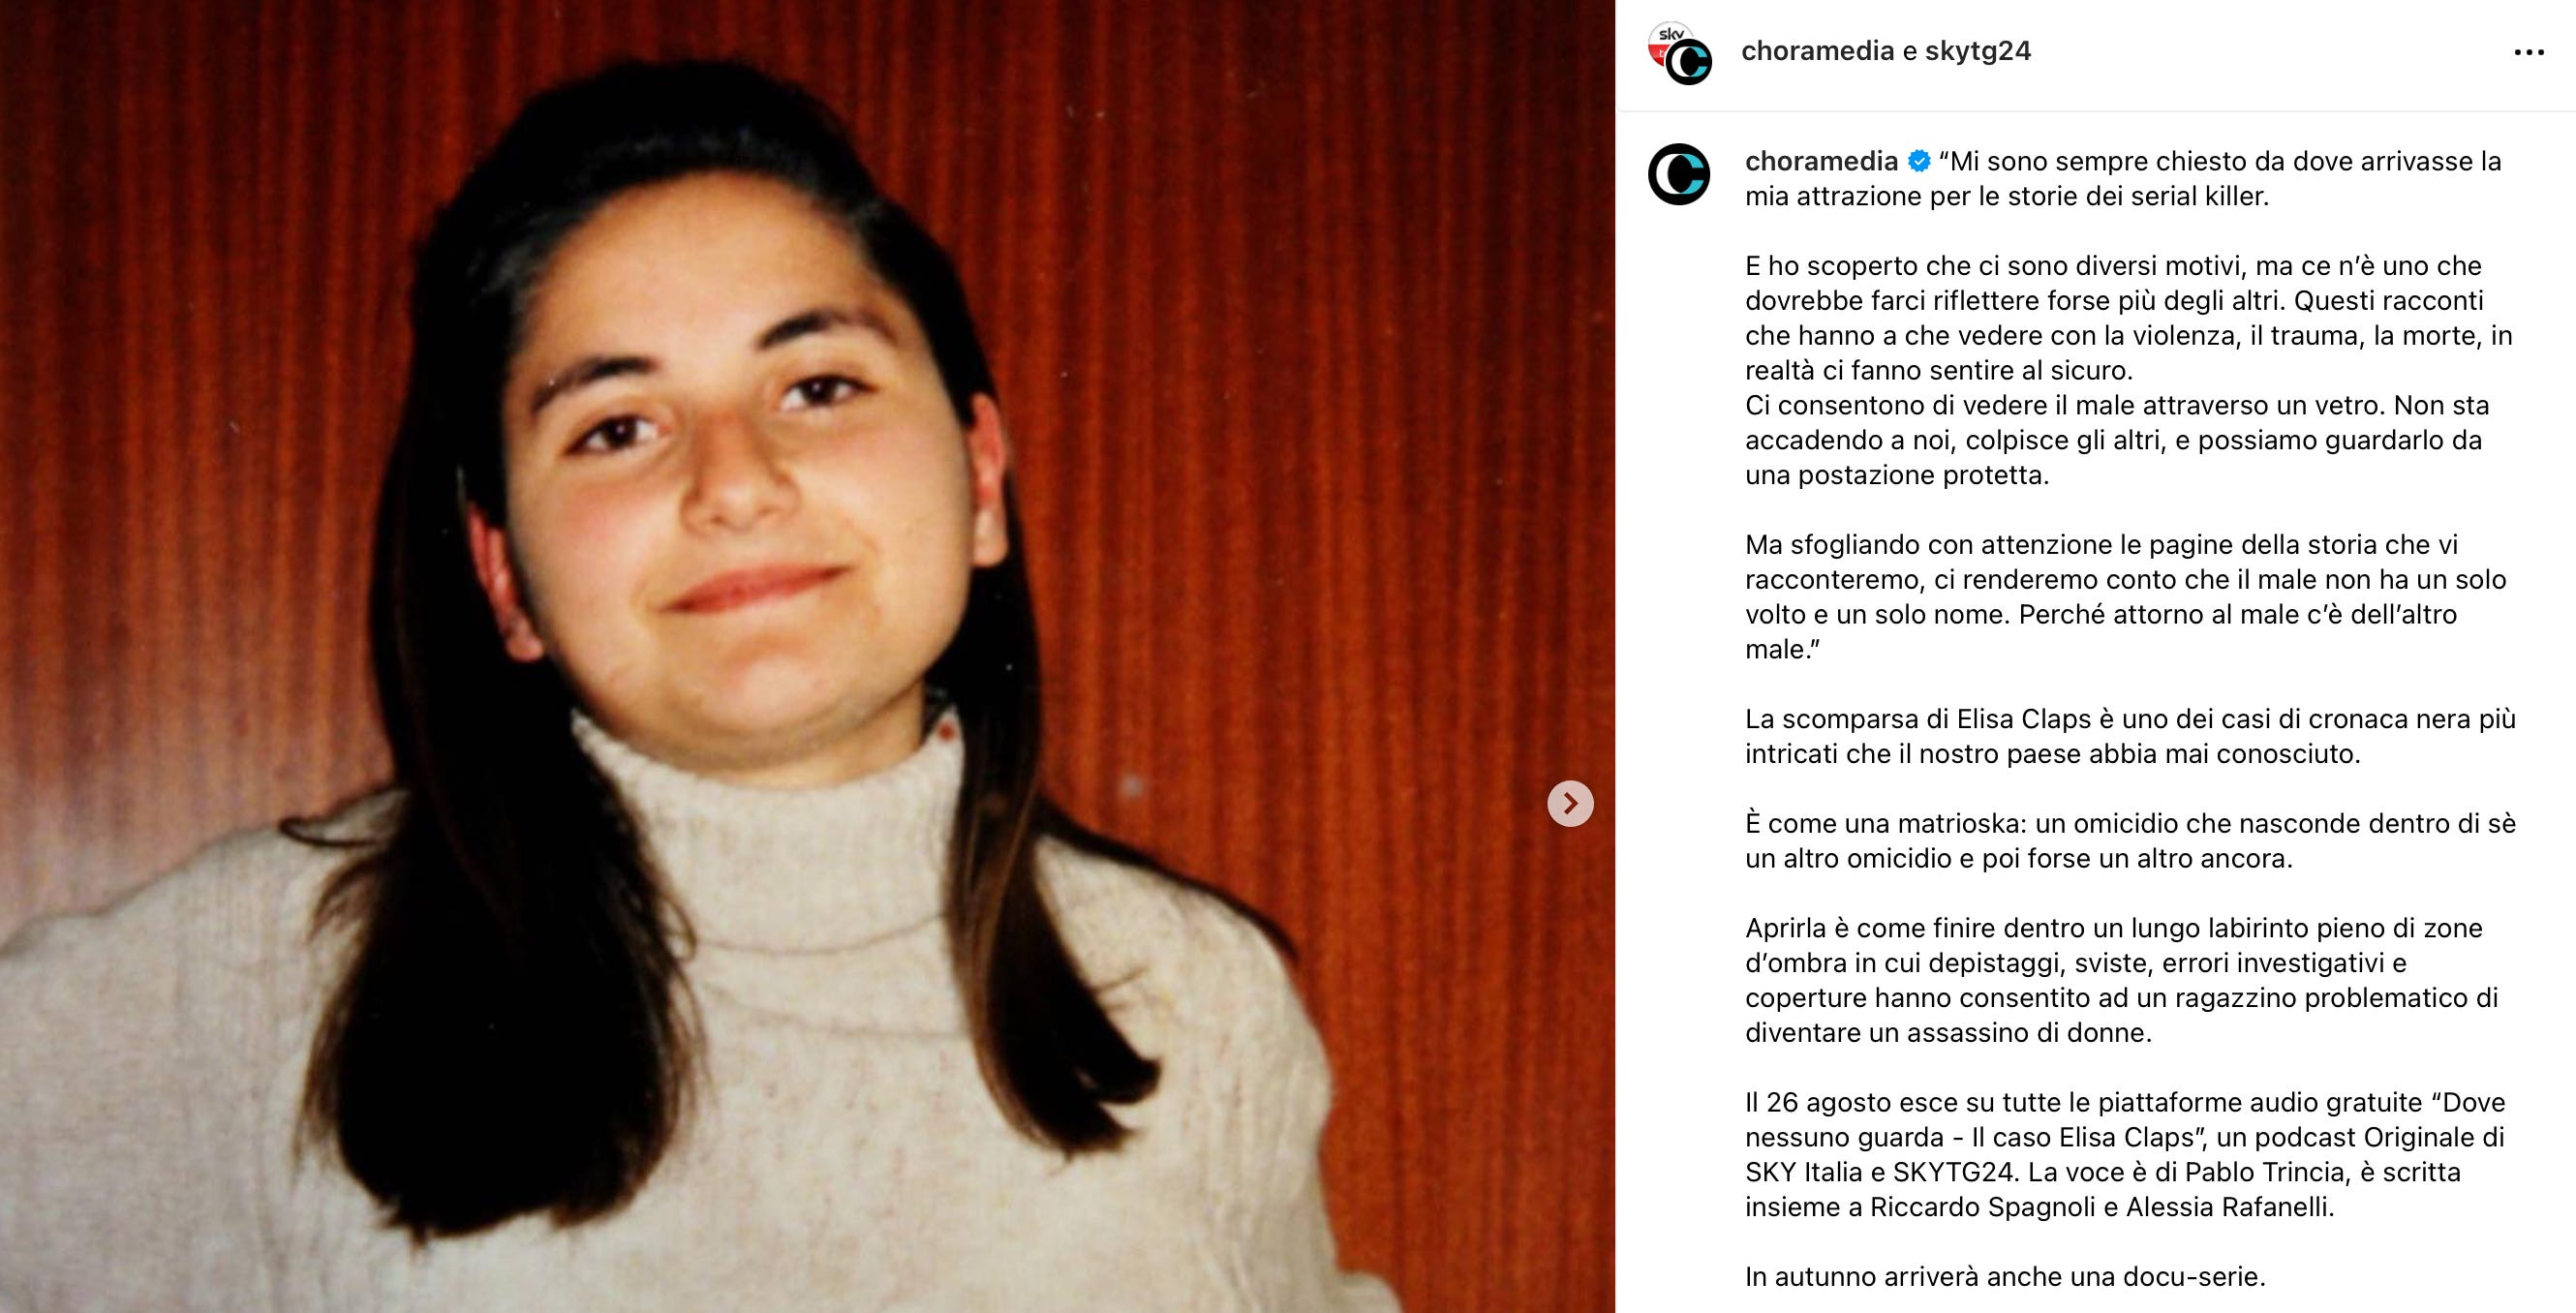Screen dimensions: 2576x1313
Task: Click the Sky logo in header avatar
Action: click(1666, 38)
